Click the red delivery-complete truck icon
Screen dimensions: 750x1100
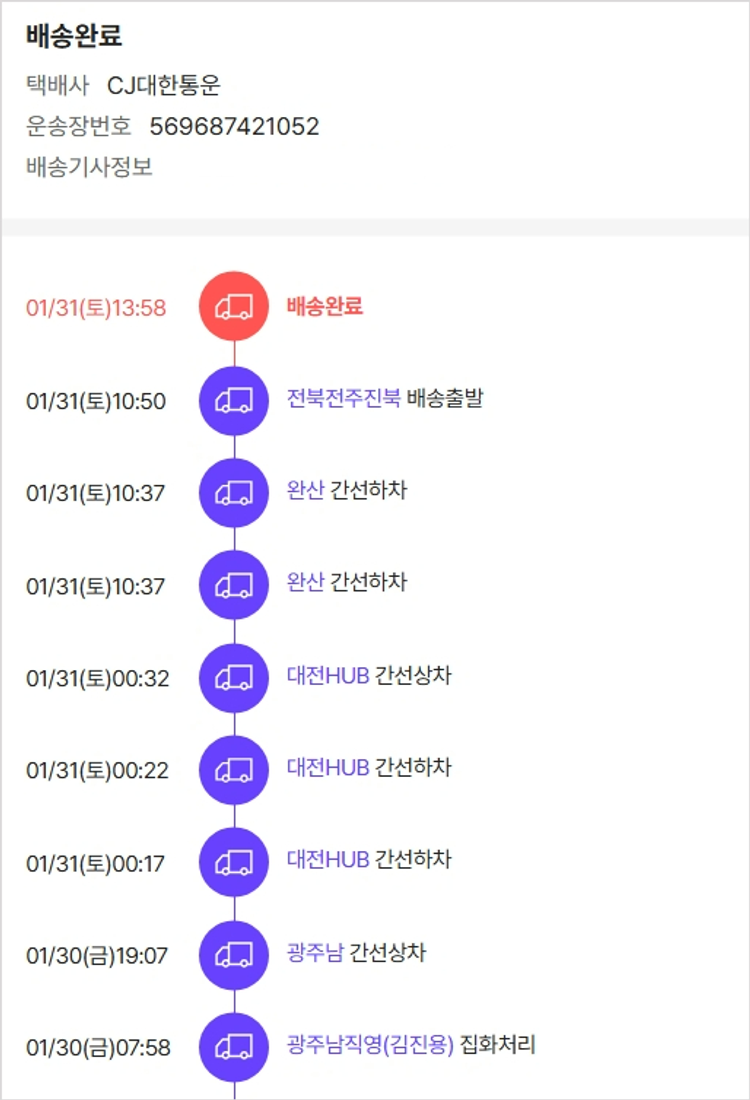coord(234,306)
